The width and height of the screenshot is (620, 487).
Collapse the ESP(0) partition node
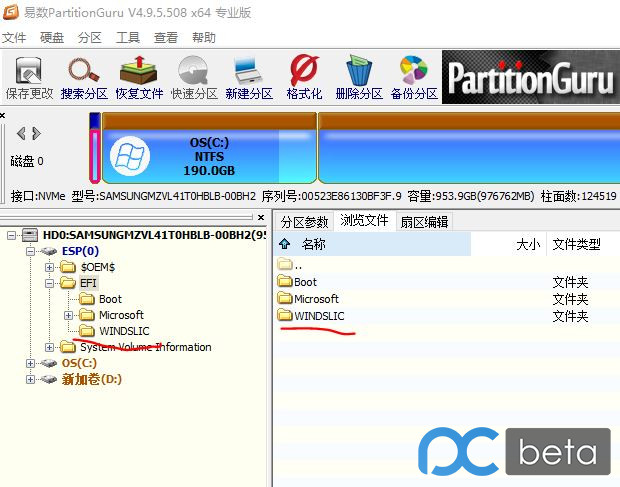tap(30, 251)
